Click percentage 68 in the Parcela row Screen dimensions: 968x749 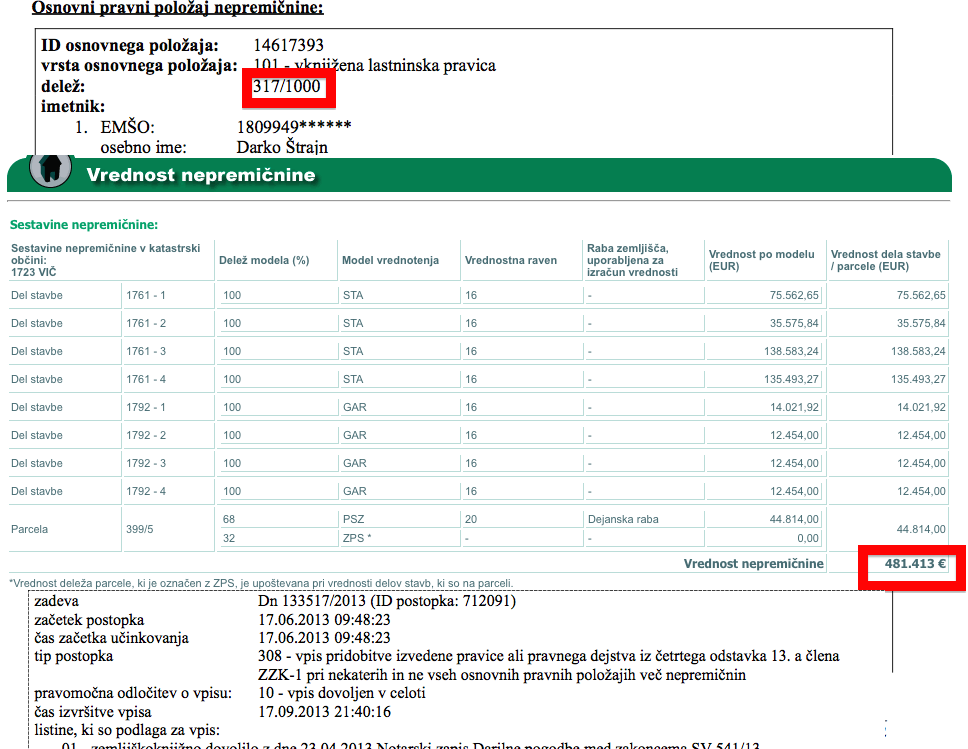click(x=229, y=519)
